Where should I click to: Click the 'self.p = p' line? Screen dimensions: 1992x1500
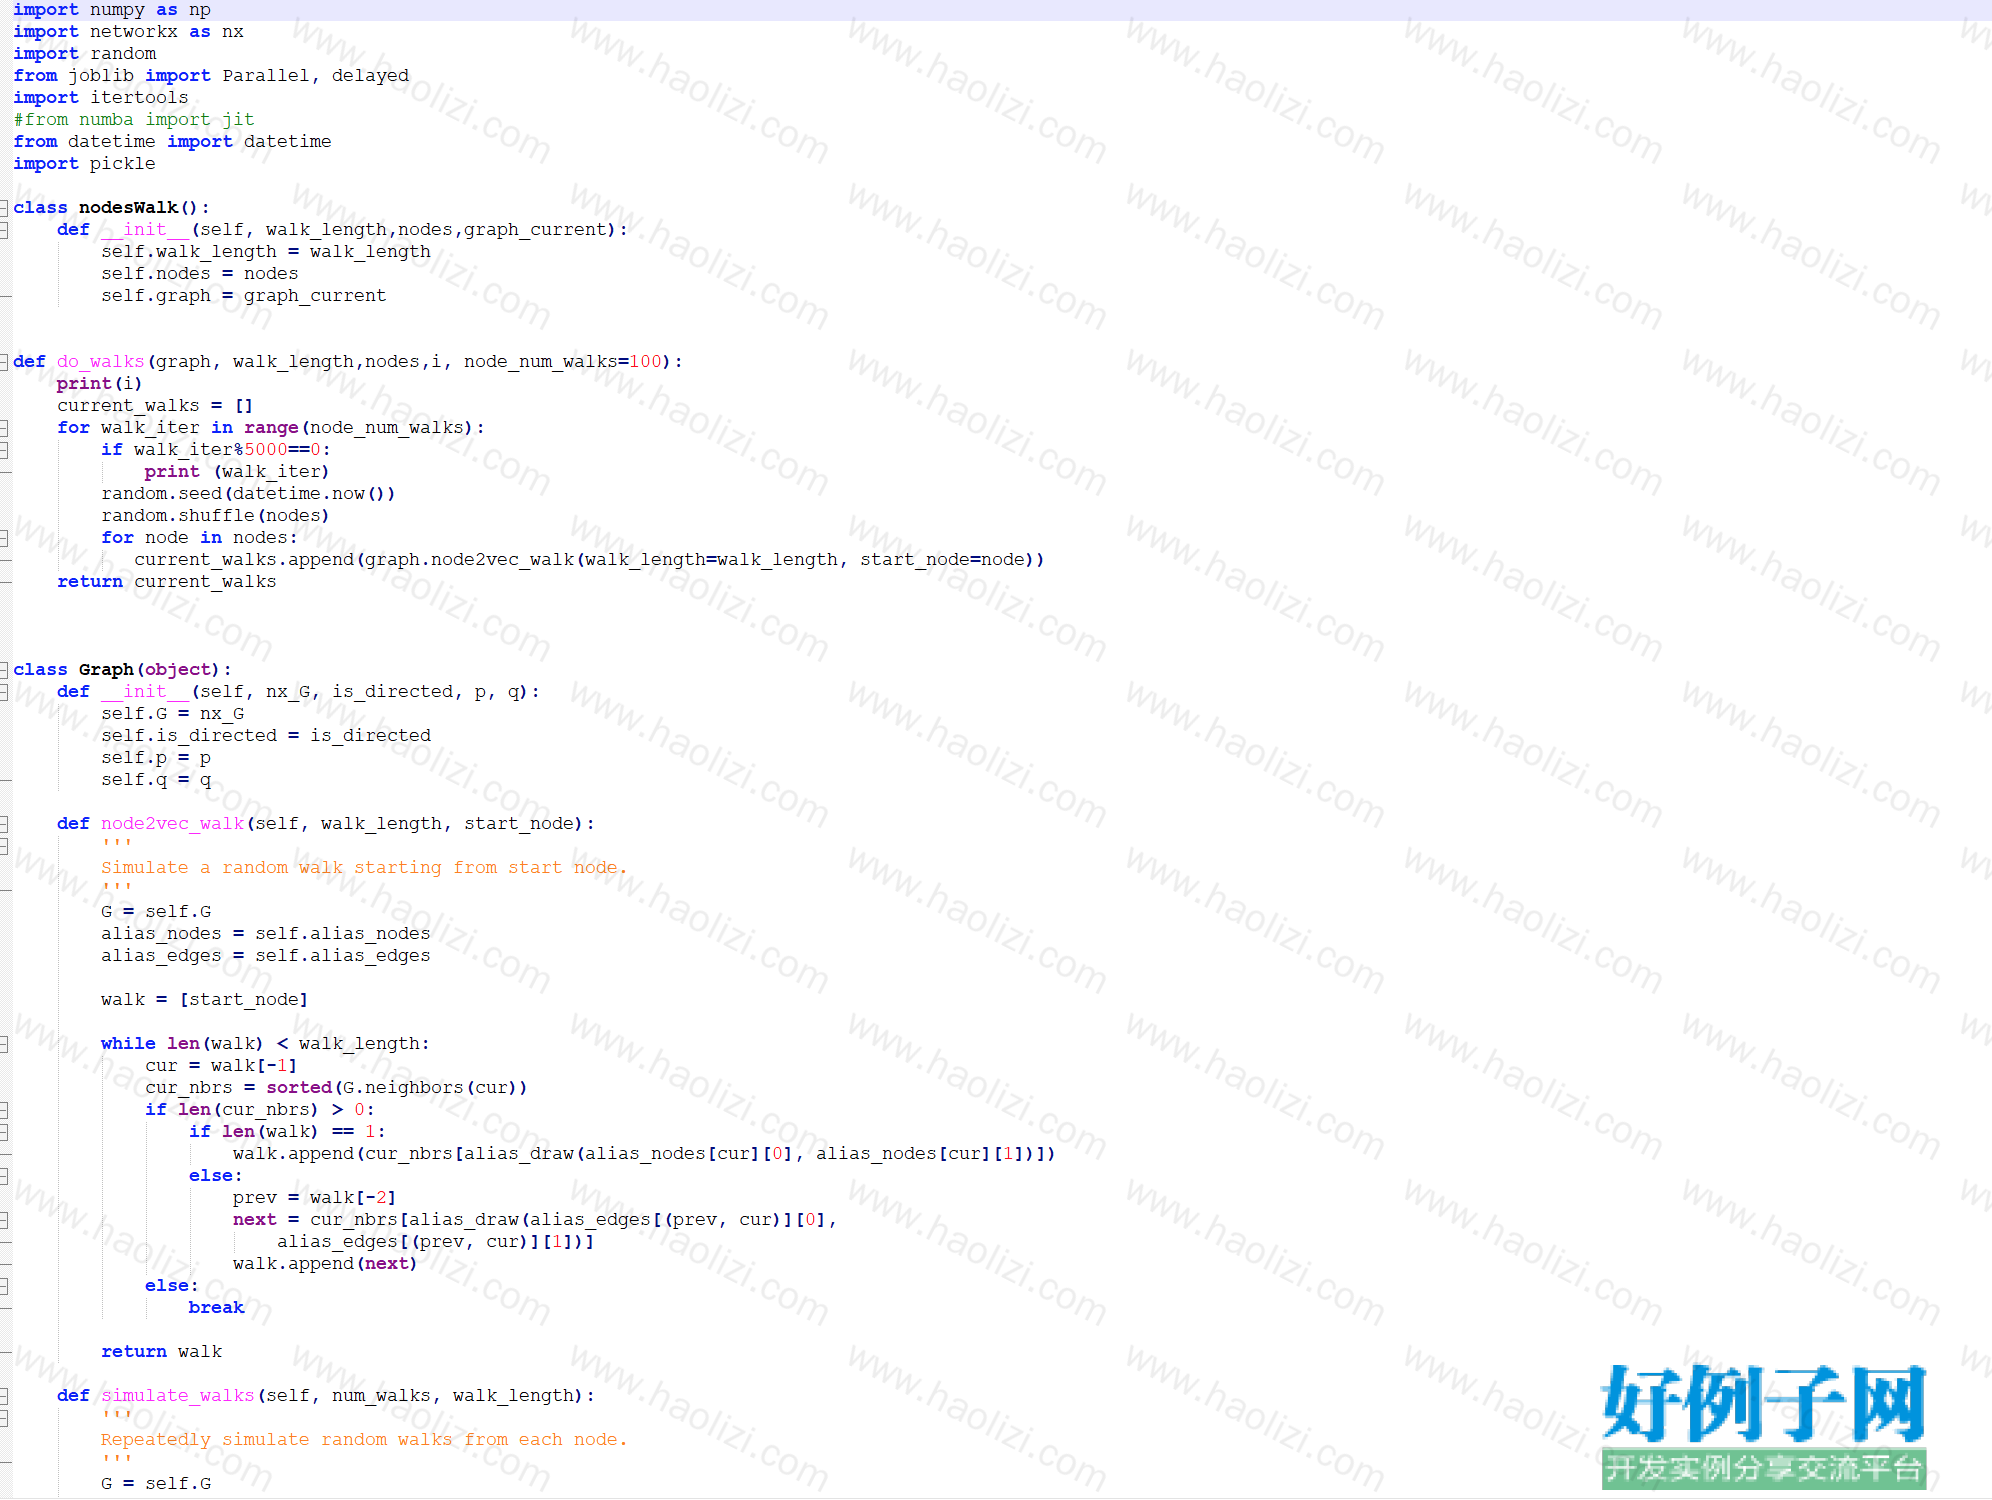point(156,758)
